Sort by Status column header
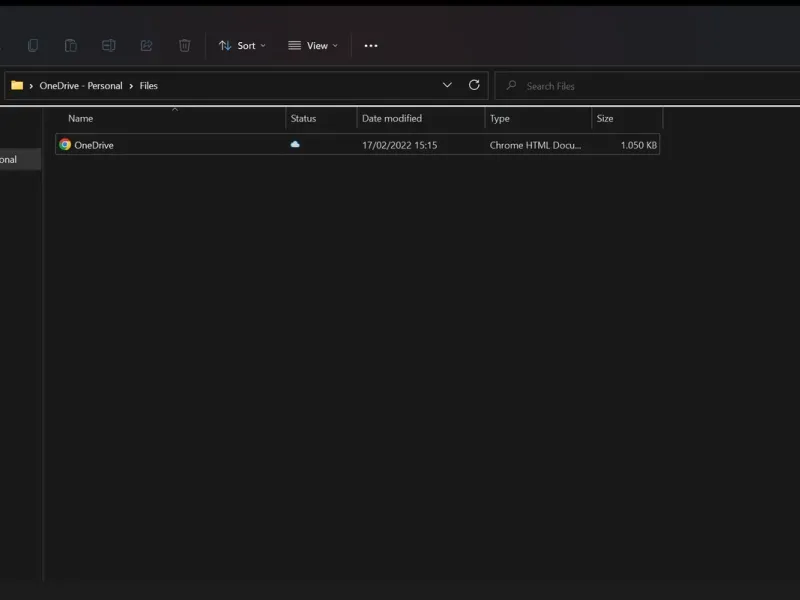Screen dimensions: 800x600 click(x=303, y=118)
